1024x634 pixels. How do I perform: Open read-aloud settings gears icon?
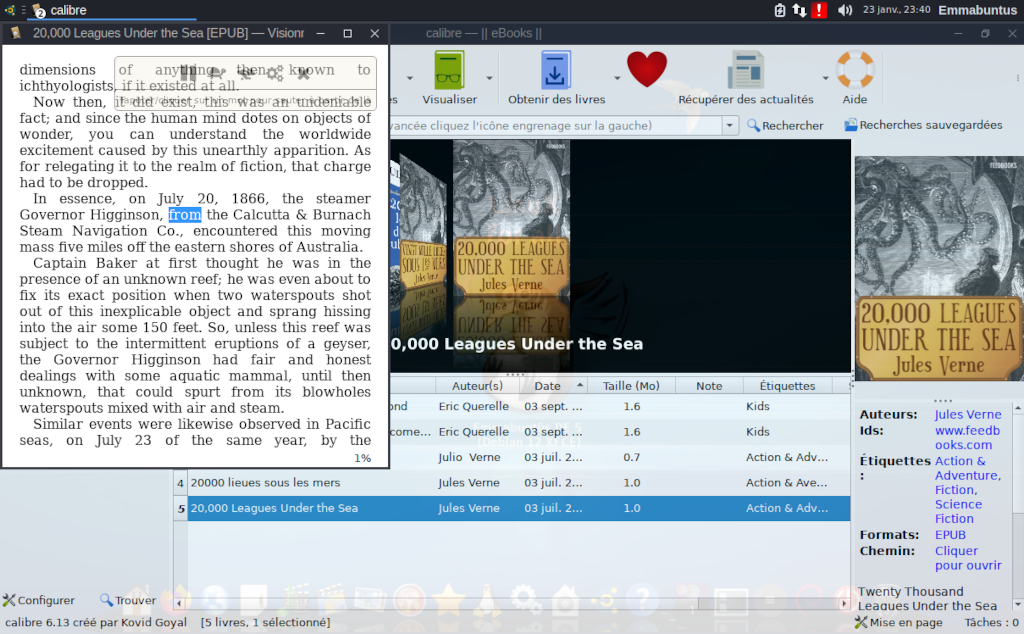click(x=275, y=72)
